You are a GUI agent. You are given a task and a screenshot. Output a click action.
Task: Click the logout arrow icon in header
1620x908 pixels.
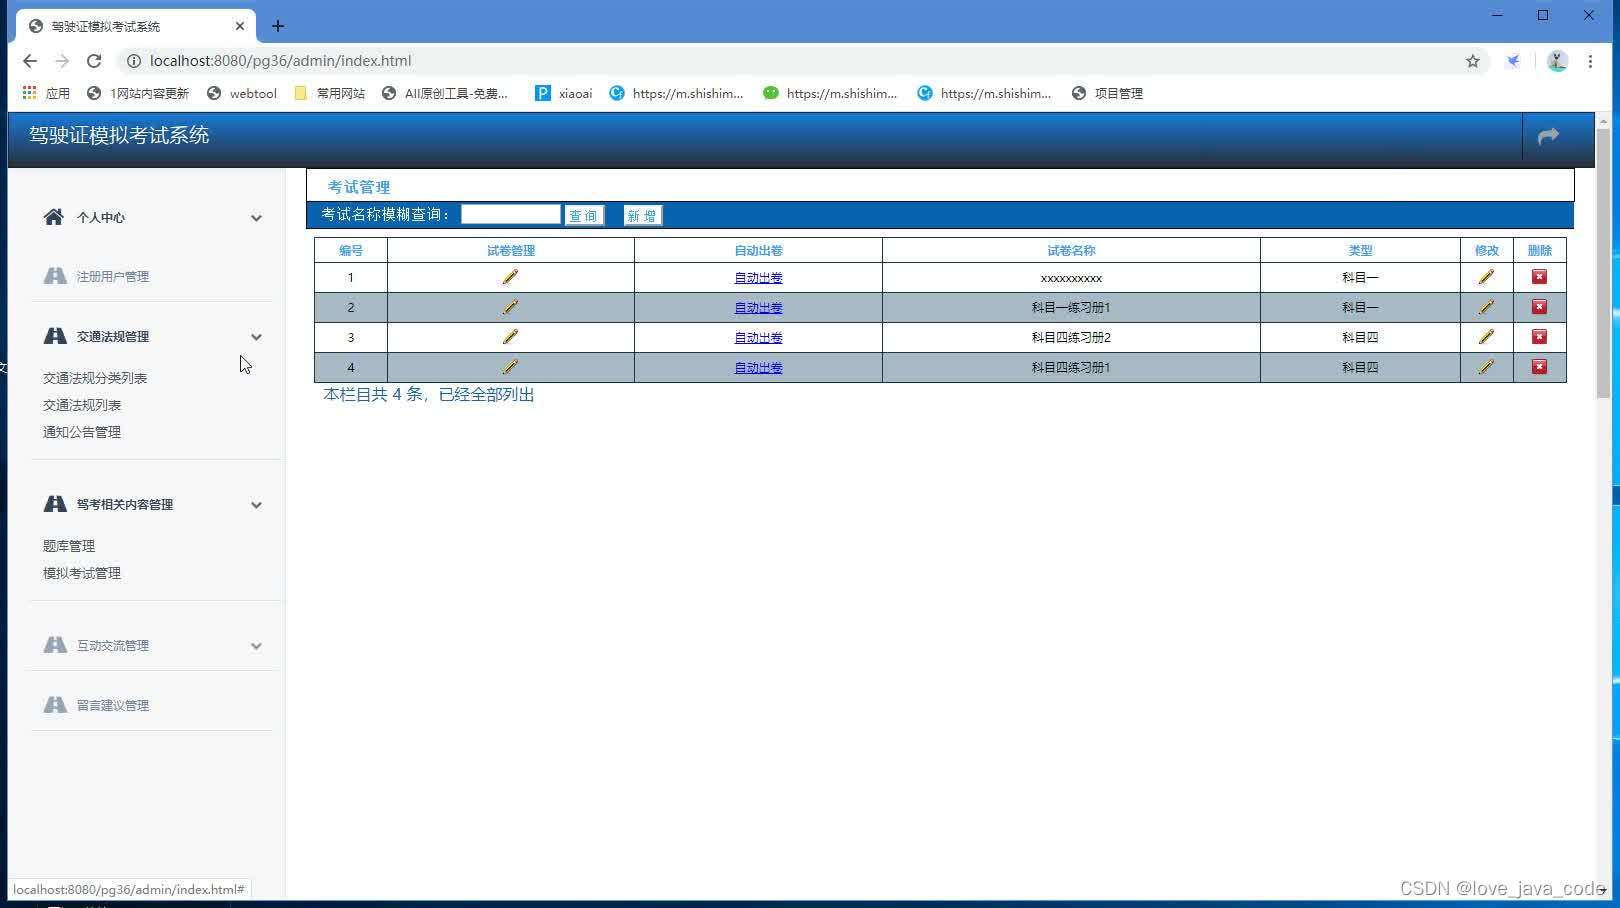(1548, 136)
